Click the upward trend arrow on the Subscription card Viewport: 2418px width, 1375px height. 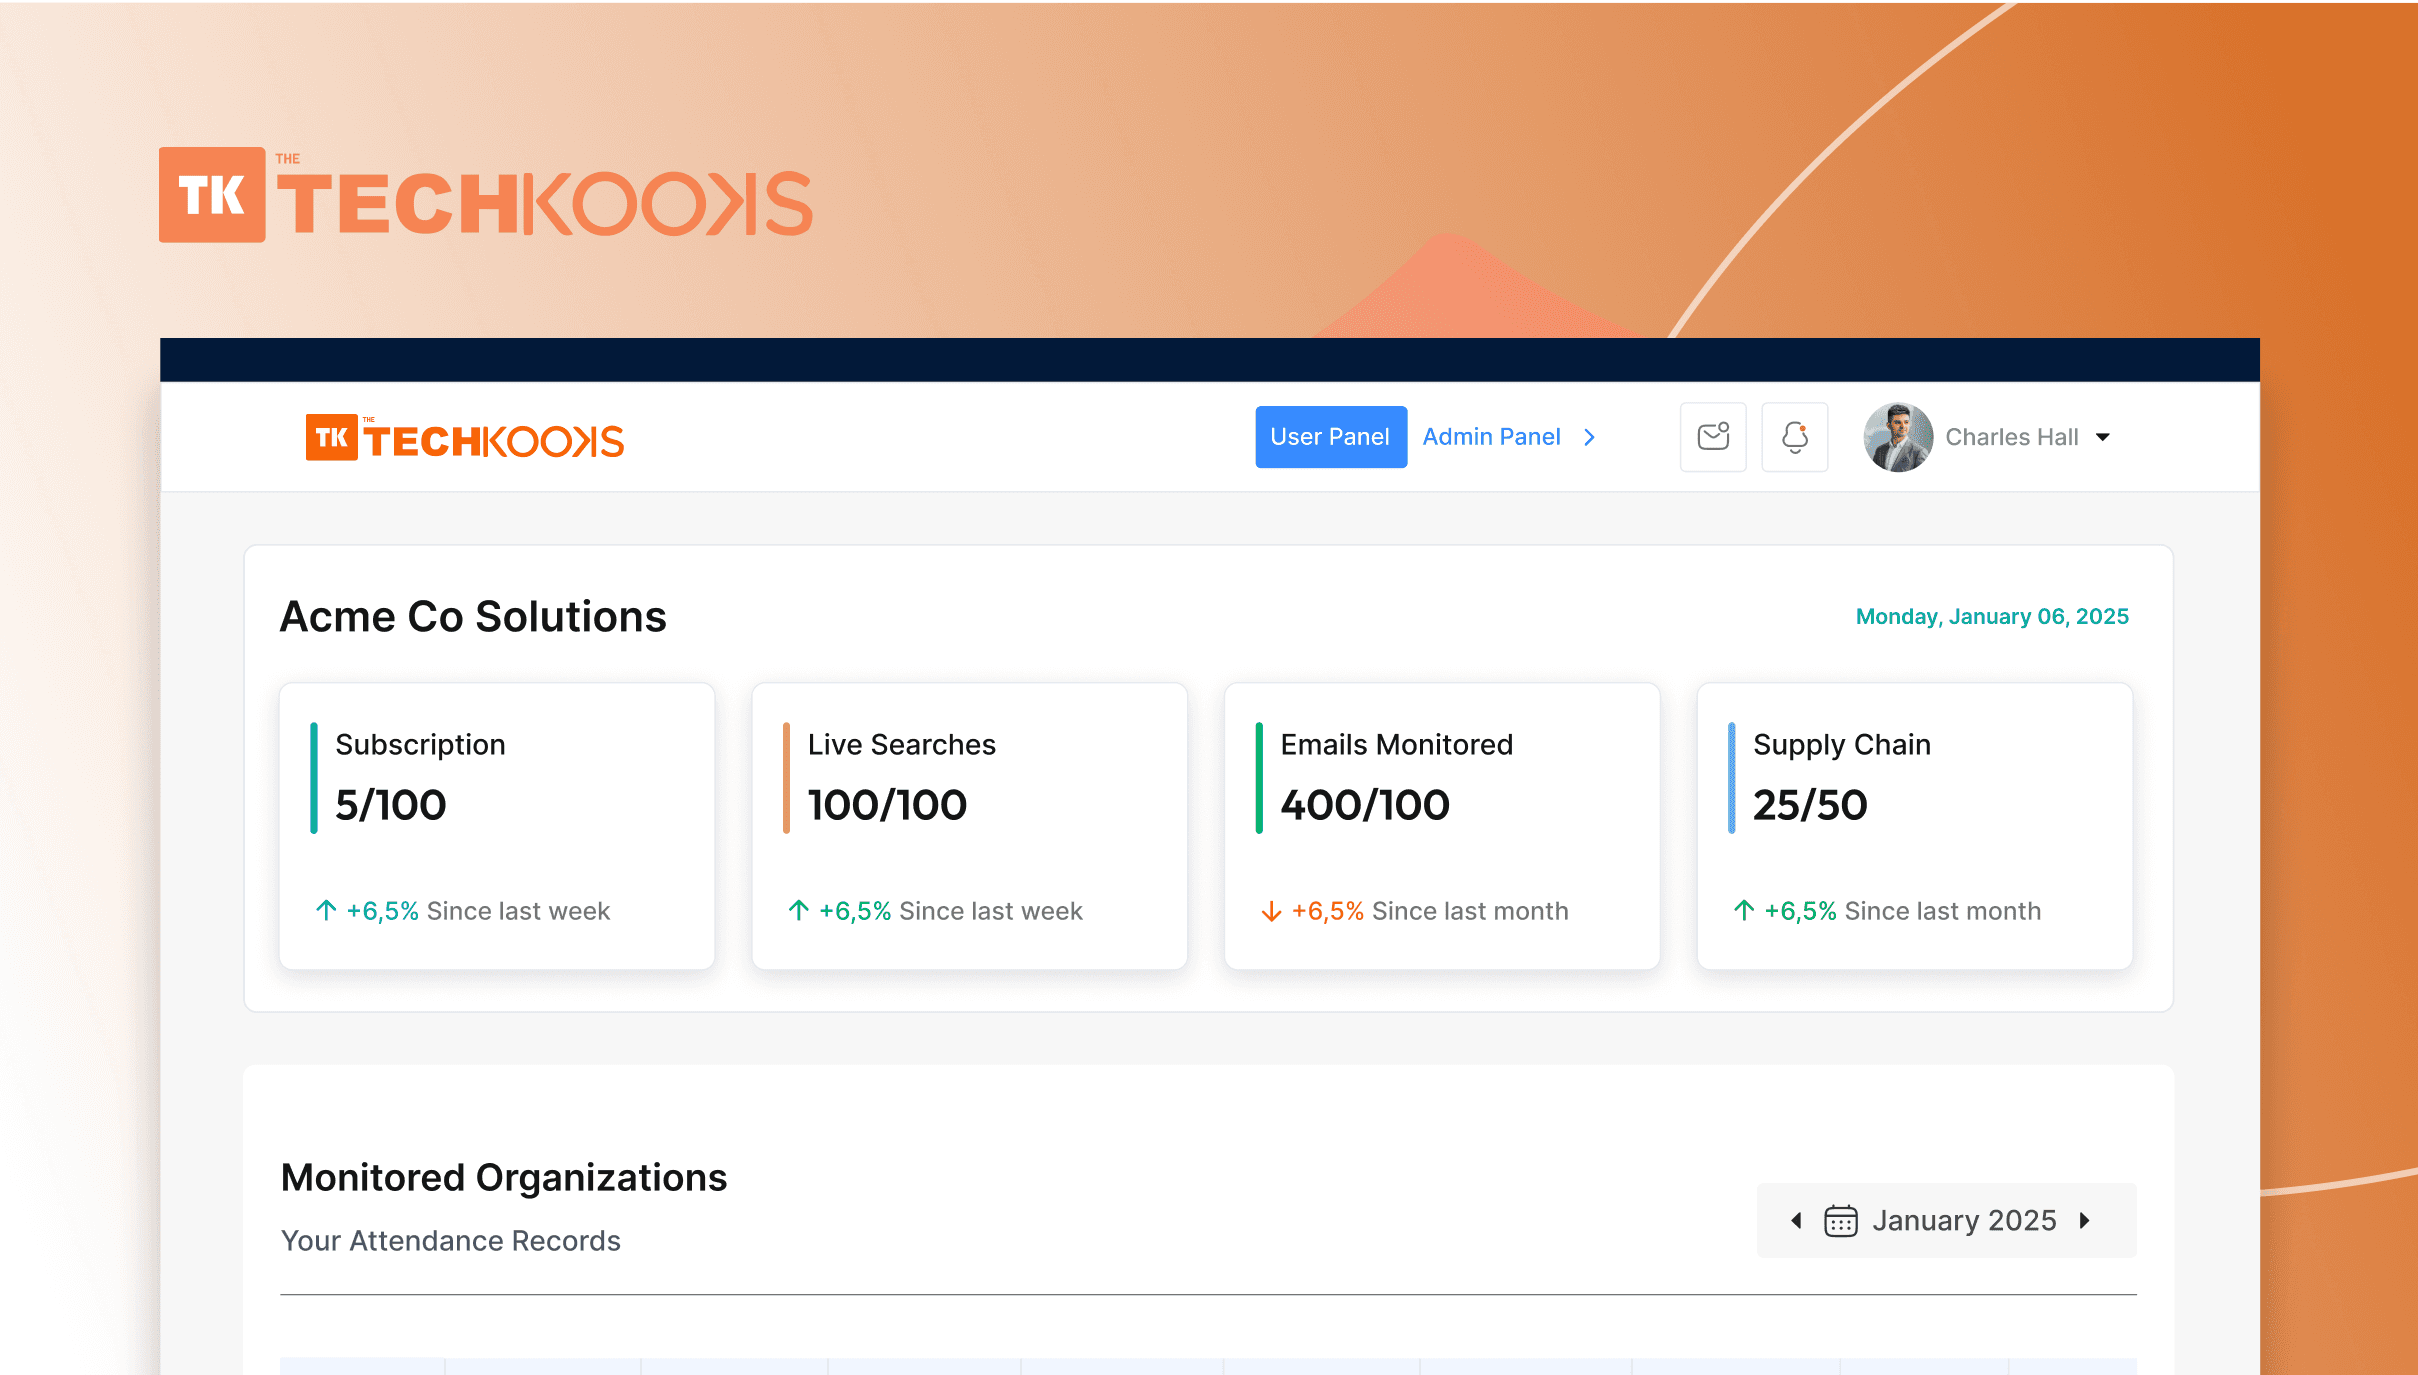click(x=324, y=910)
